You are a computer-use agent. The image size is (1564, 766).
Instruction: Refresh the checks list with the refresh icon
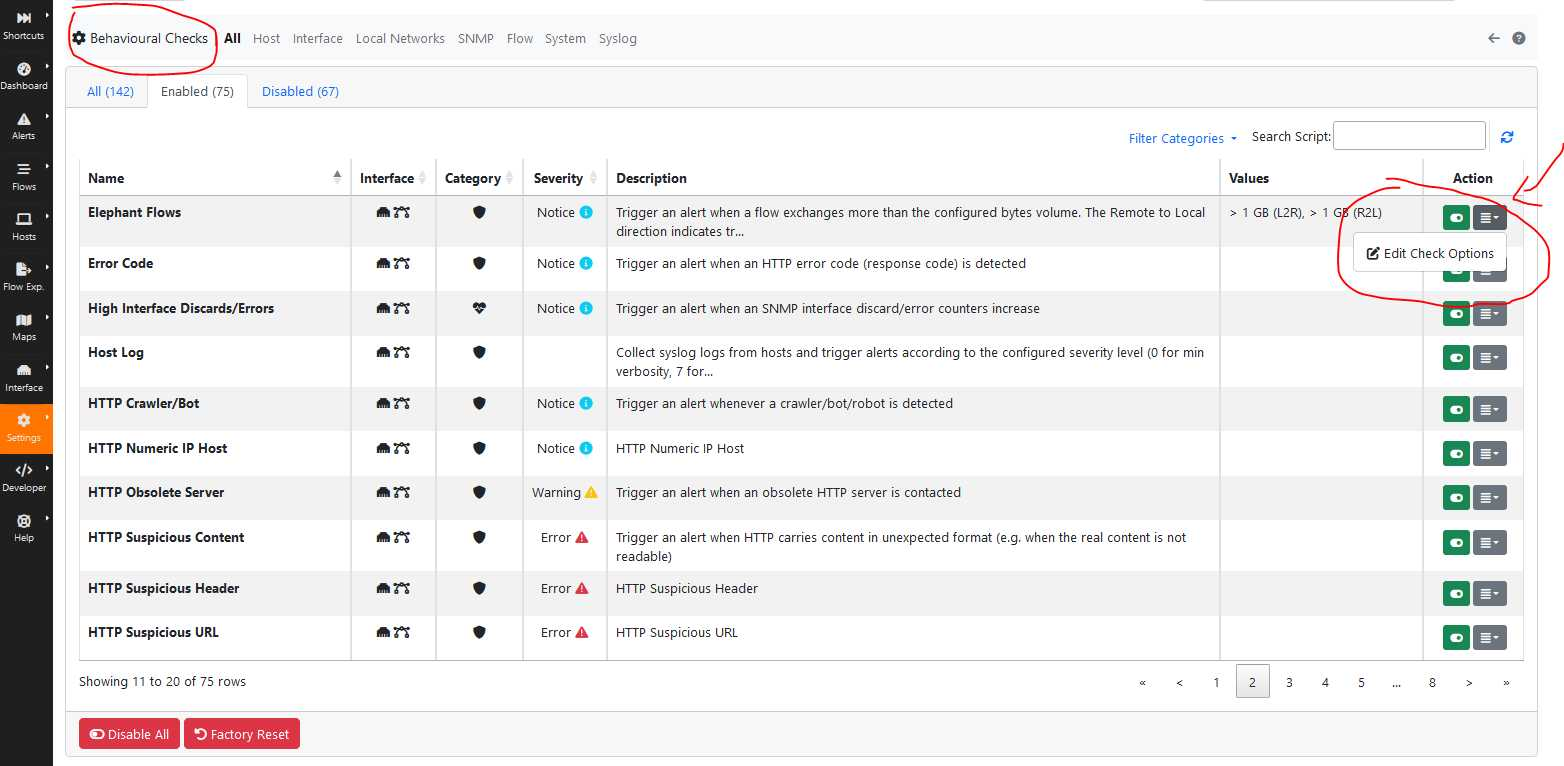click(x=1507, y=136)
